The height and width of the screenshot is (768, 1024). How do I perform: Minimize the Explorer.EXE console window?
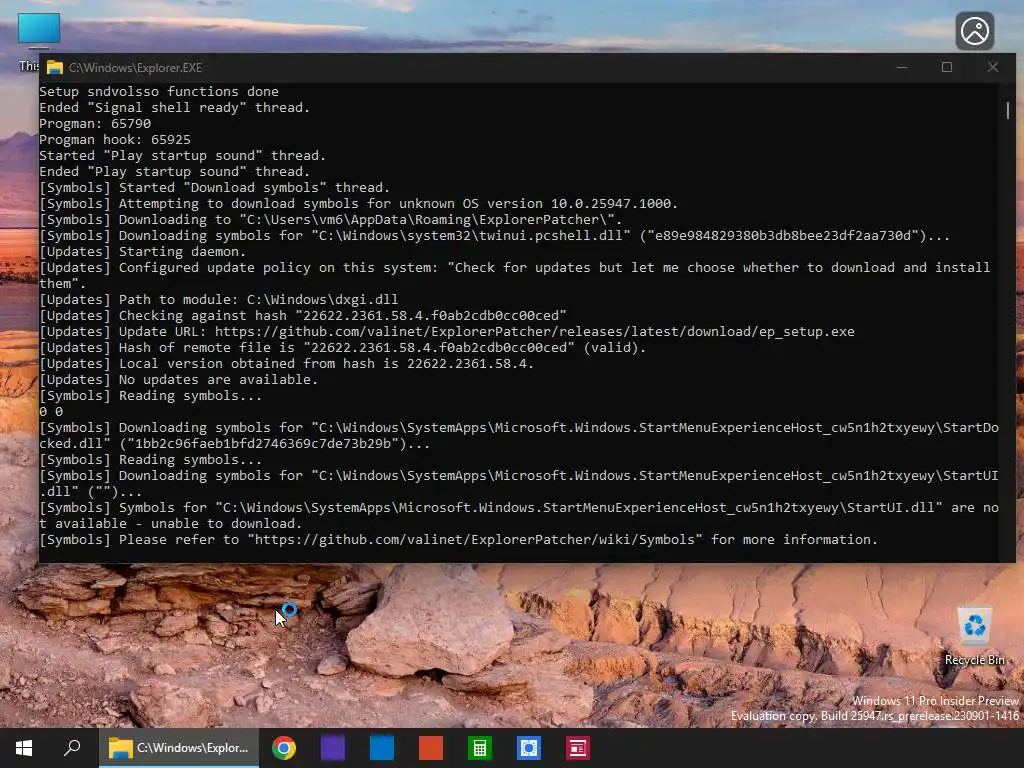coord(902,67)
